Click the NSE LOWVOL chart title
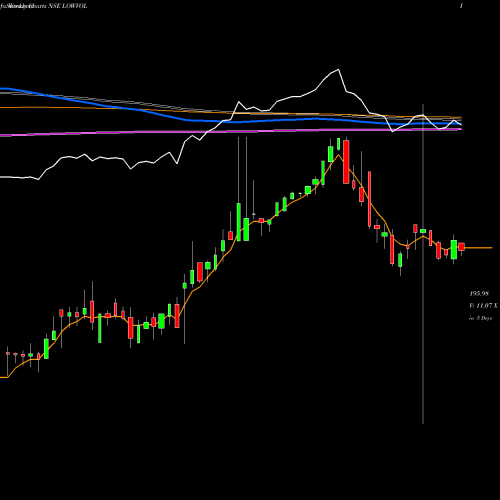This screenshot has height=500, width=500. (44, 6)
